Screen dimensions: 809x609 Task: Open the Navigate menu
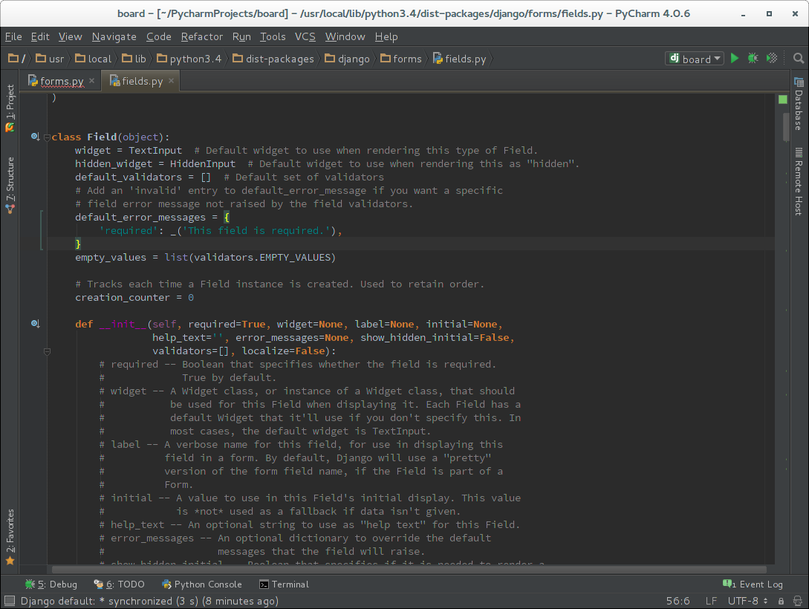[114, 37]
